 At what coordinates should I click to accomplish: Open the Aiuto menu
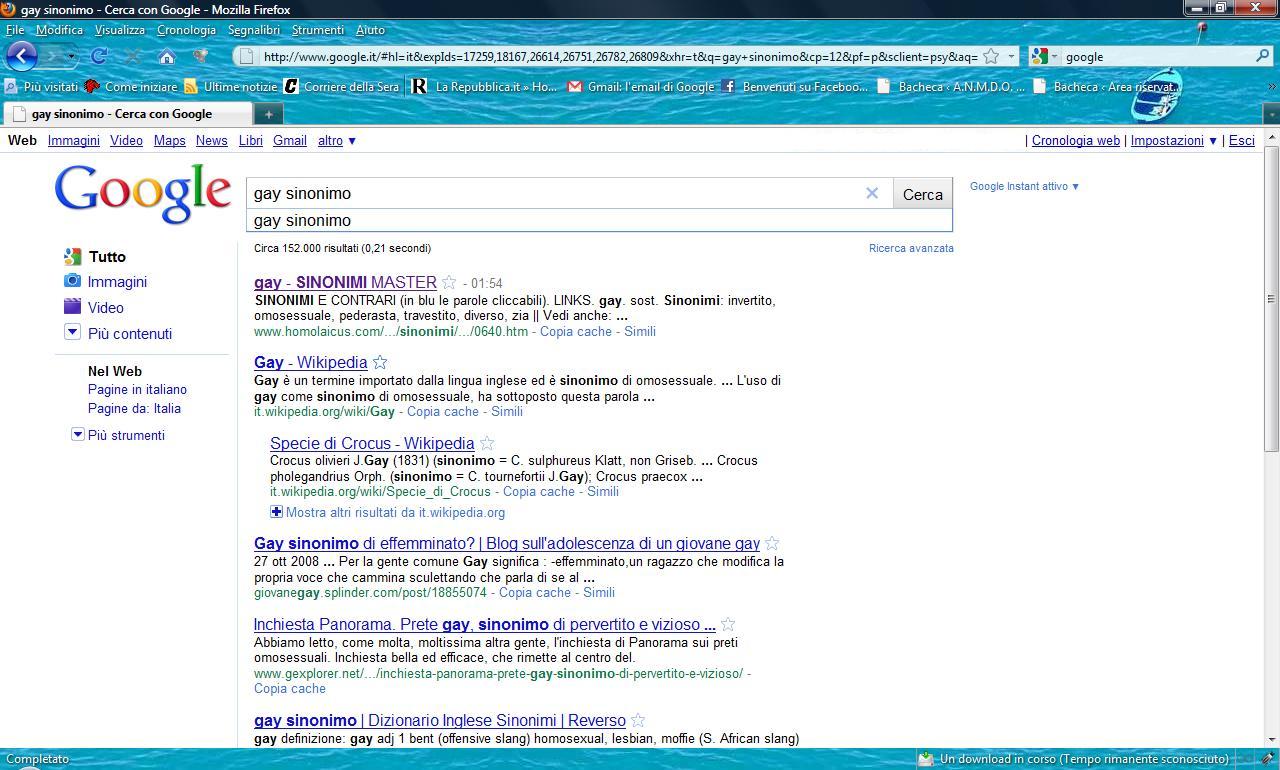coord(370,30)
